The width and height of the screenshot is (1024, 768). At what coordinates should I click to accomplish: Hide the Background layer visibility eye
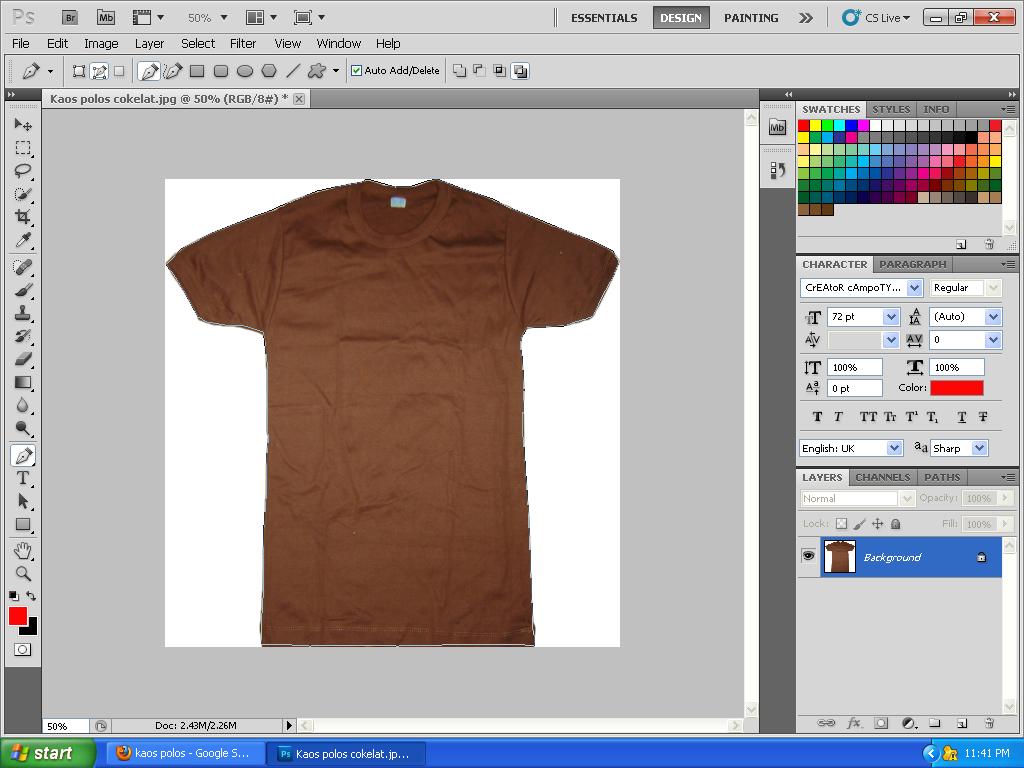tap(808, 556)
